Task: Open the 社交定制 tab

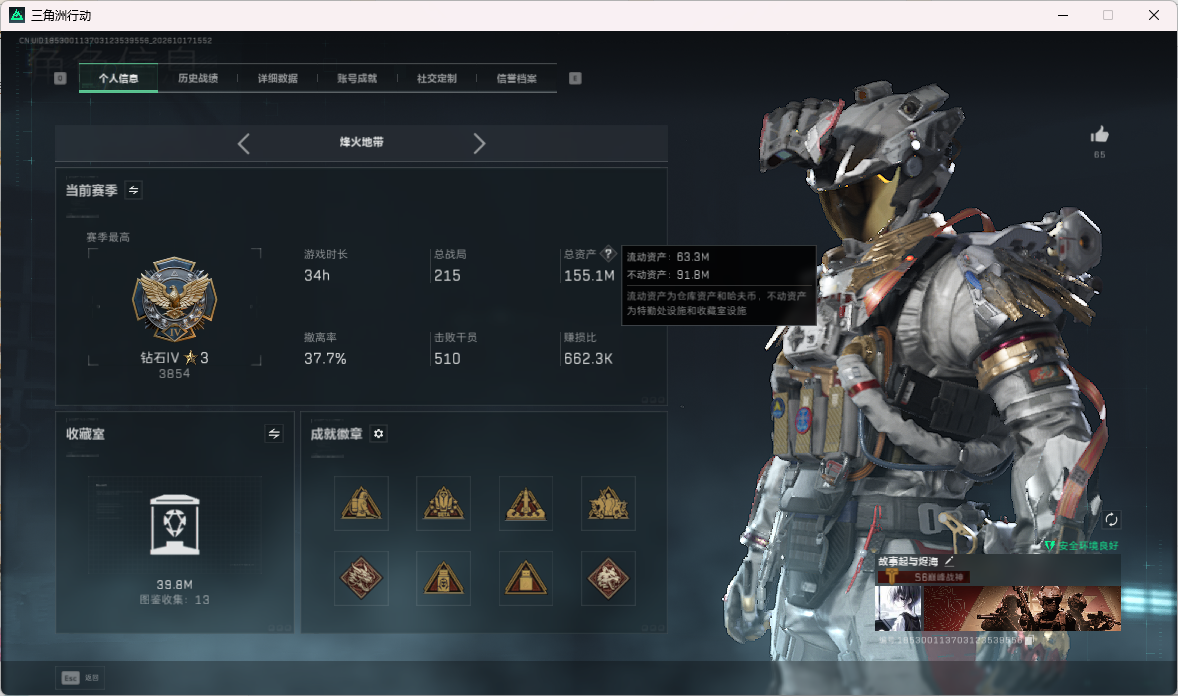Action: click(436, 78)
